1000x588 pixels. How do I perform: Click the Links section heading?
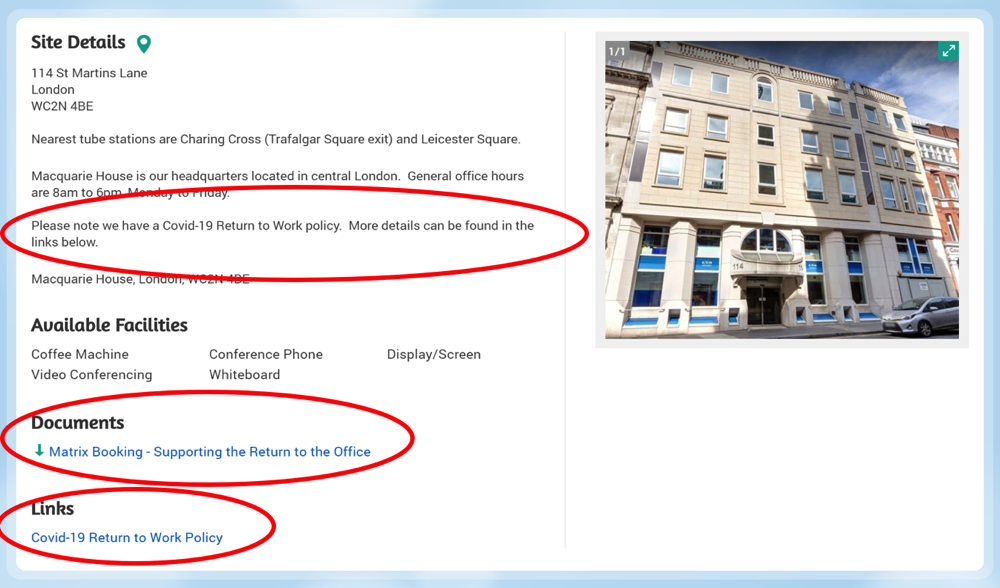[52, 509]
